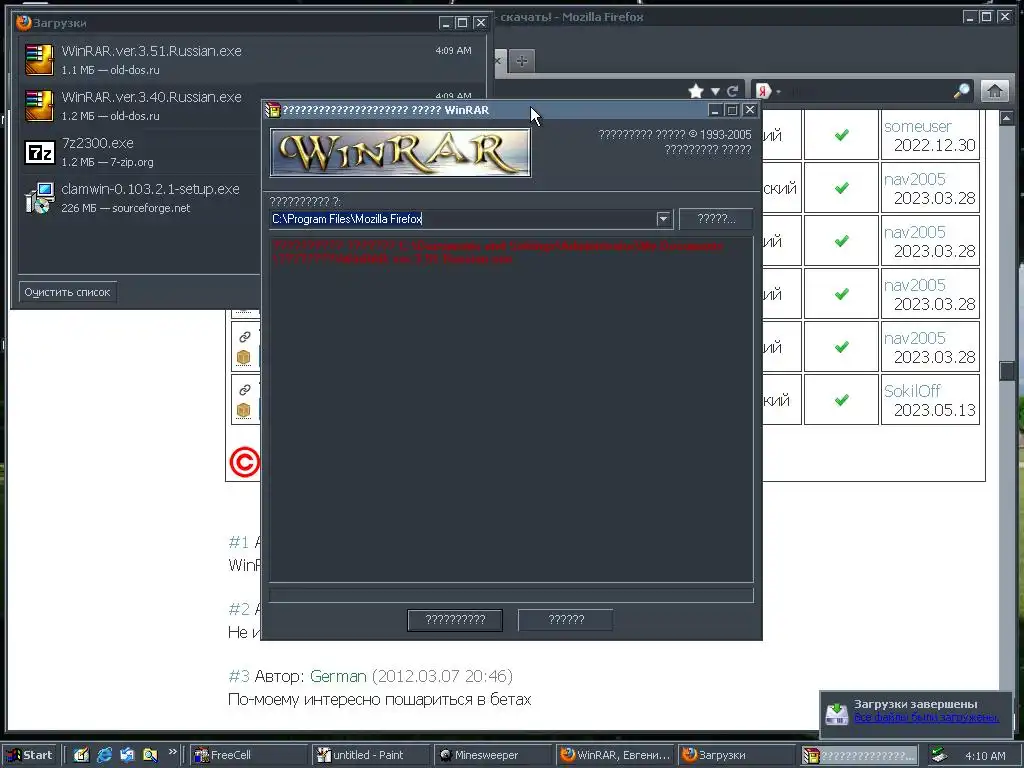1024x768 pixels.
Task: Click the installer progress bar
Action: [x=511, y=595]
